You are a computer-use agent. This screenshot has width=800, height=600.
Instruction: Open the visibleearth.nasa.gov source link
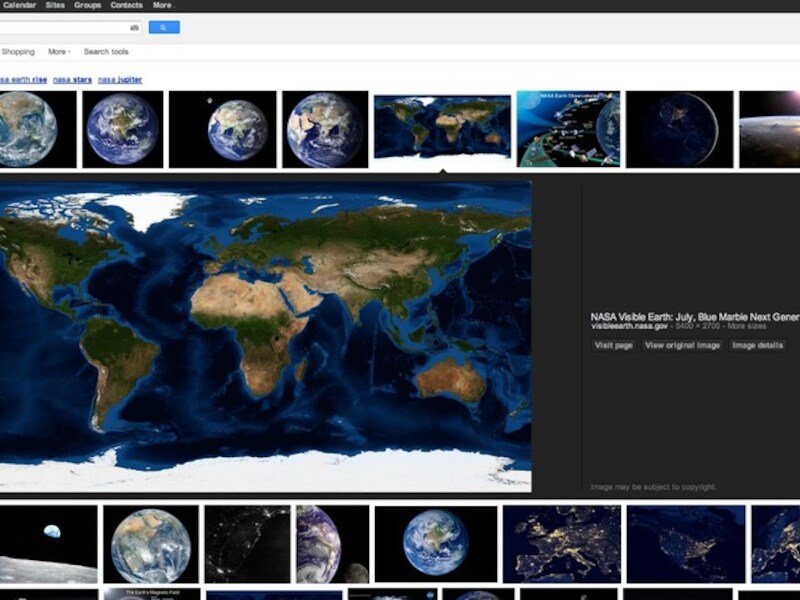pos(629,326)
